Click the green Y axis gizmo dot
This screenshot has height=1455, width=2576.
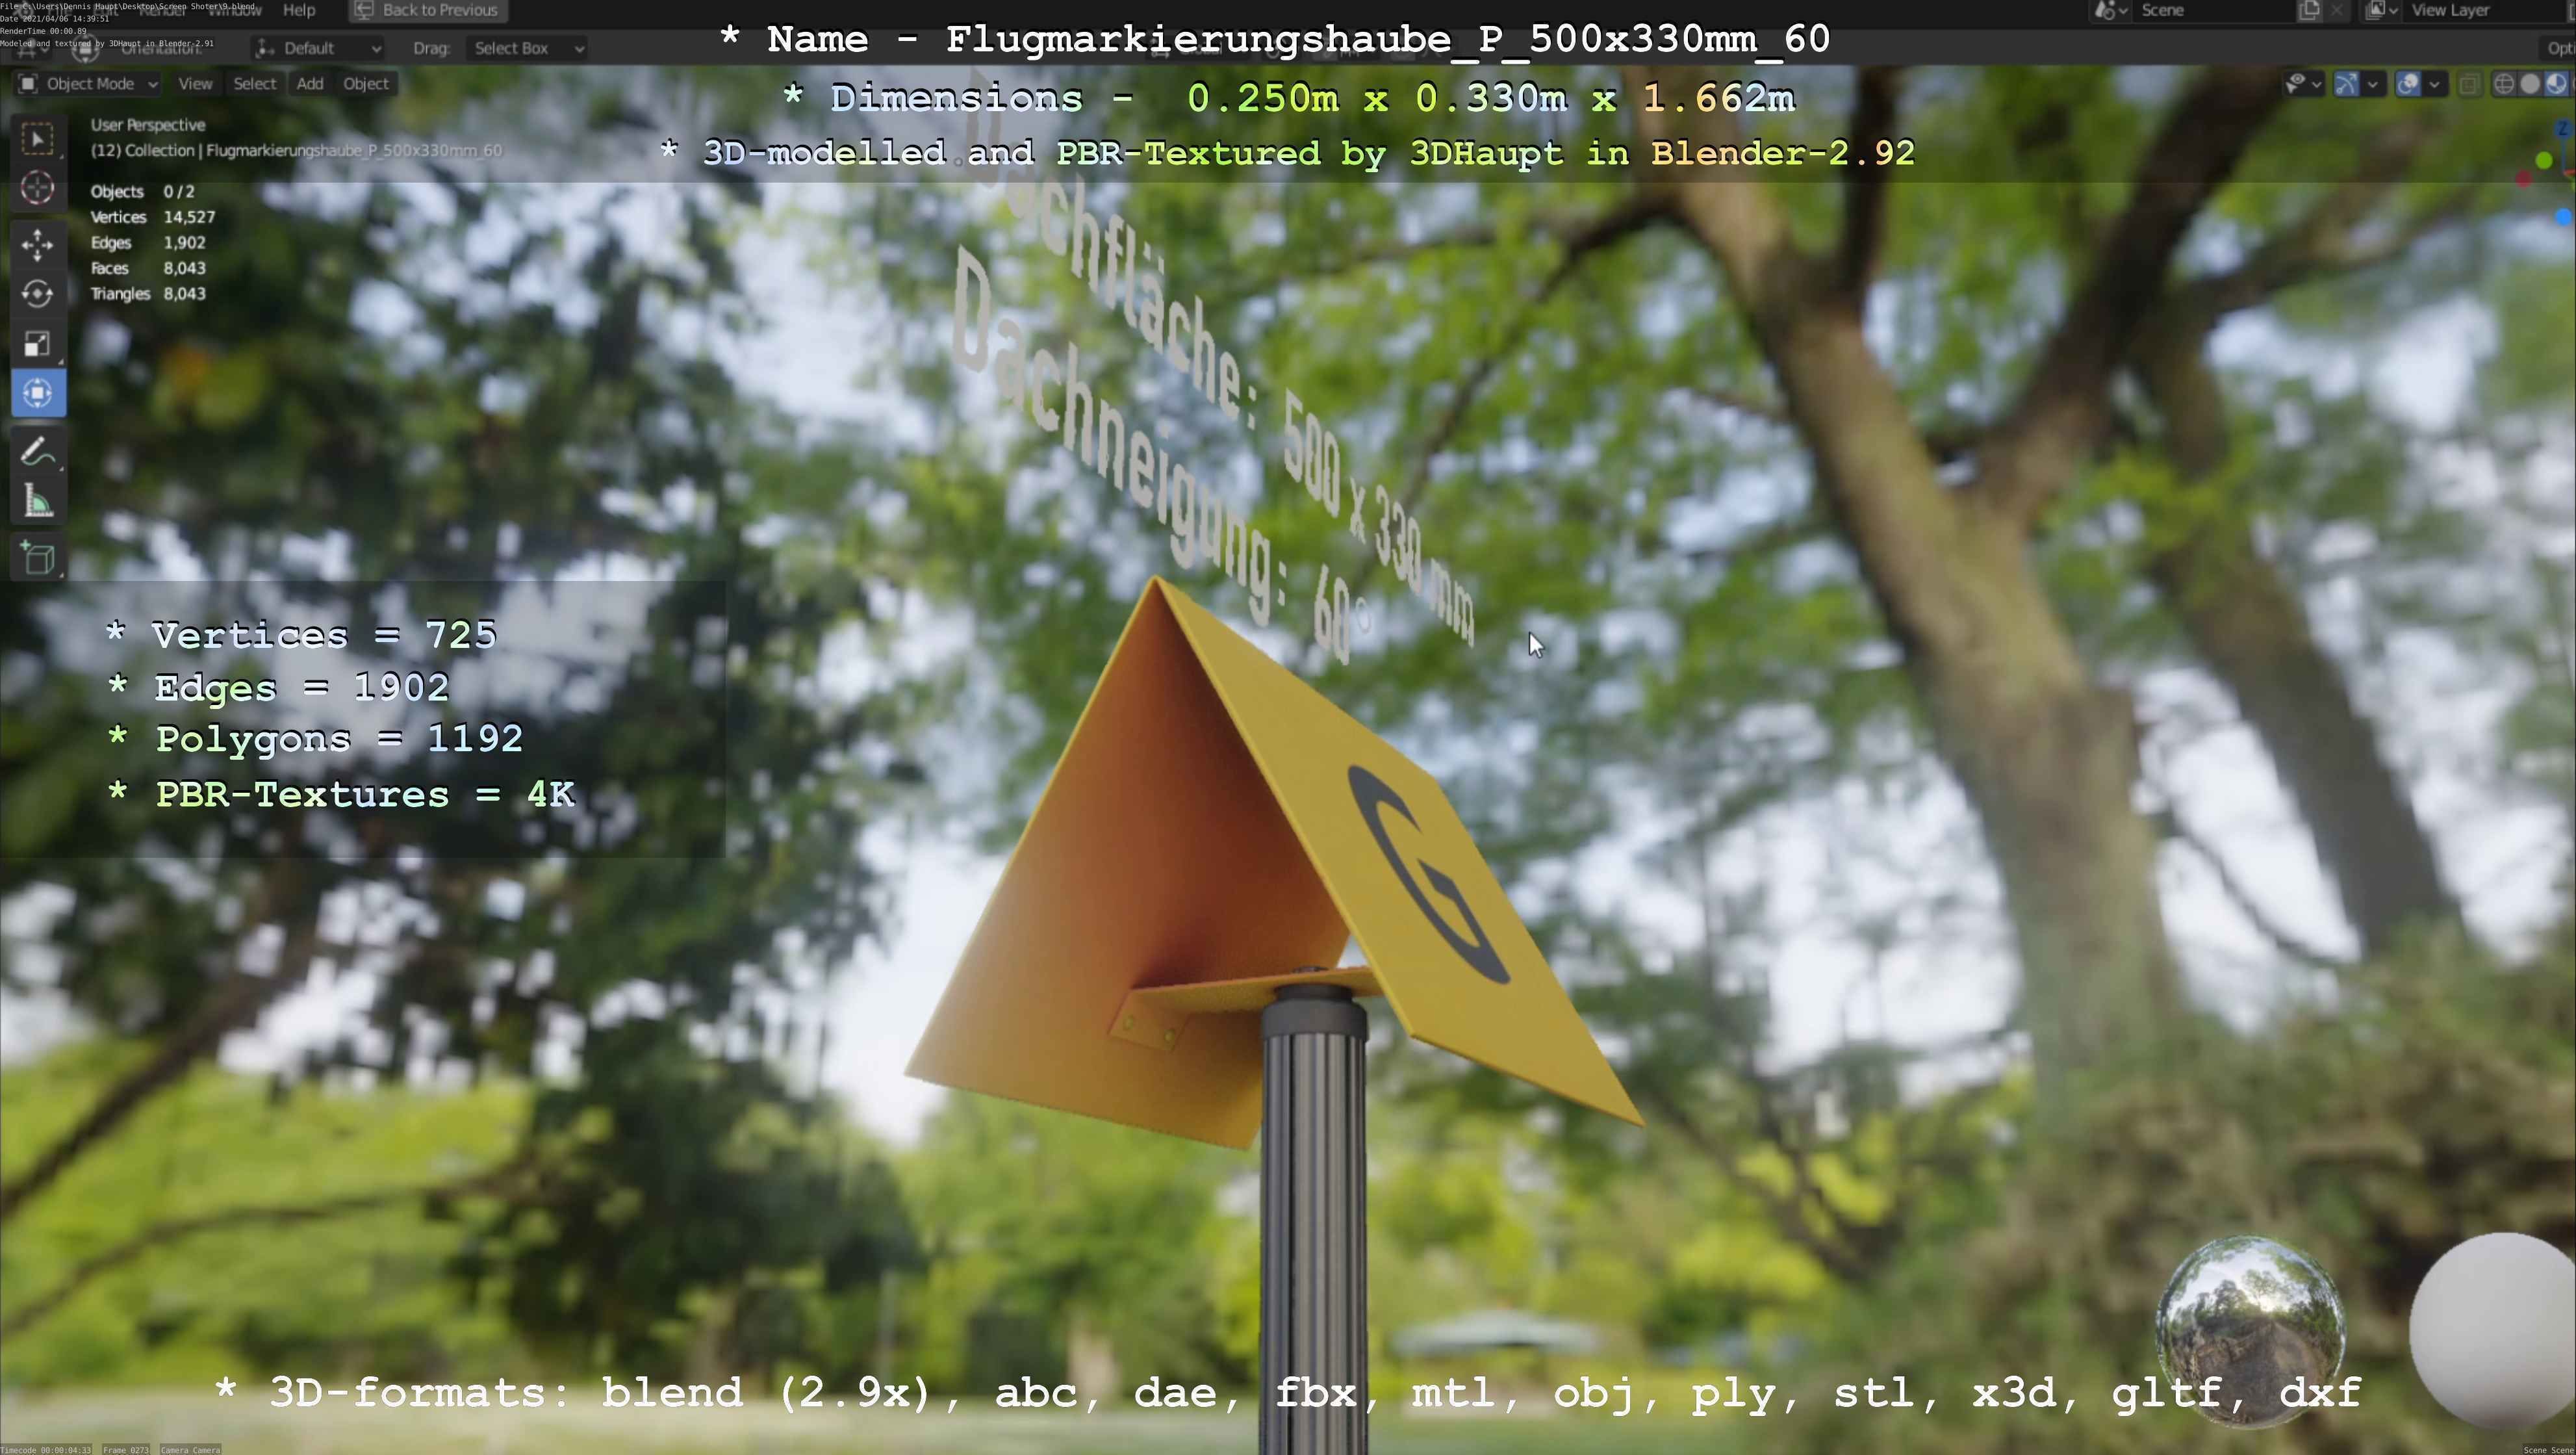[x=2544, y=160]
